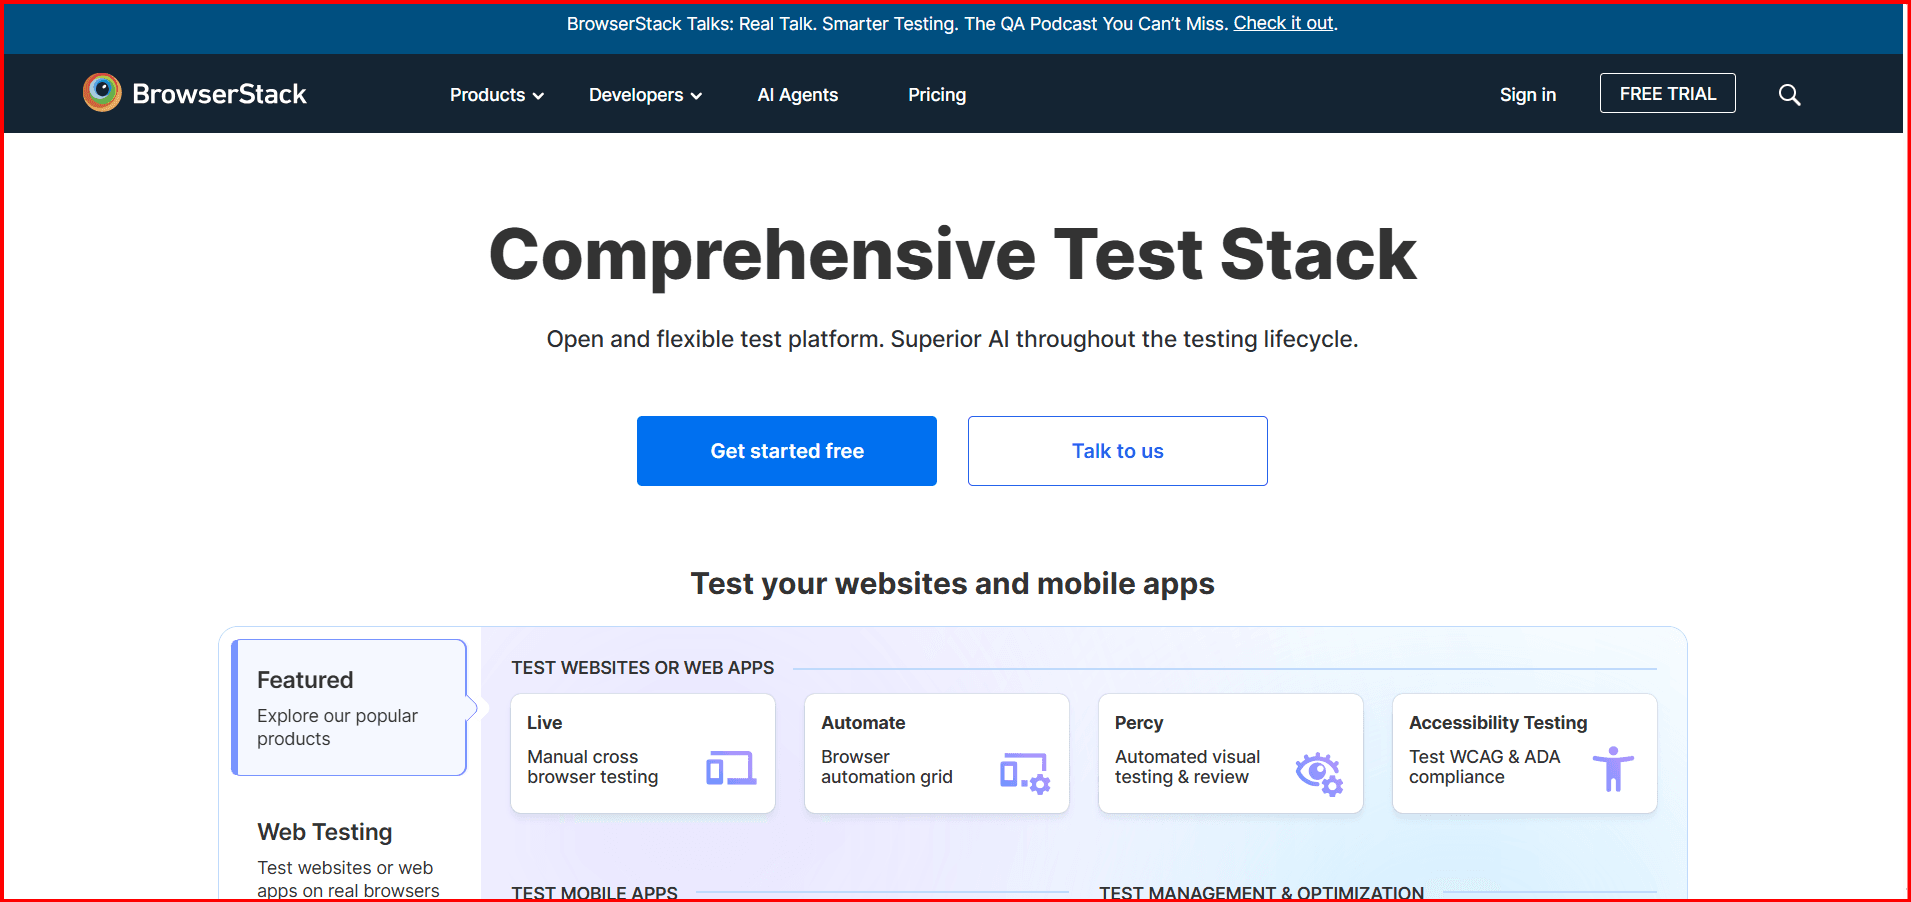This screenshot has height=902, width=1911.
Task: Click the Automate gear-device icon
Action: click(x=1025, y=773)
